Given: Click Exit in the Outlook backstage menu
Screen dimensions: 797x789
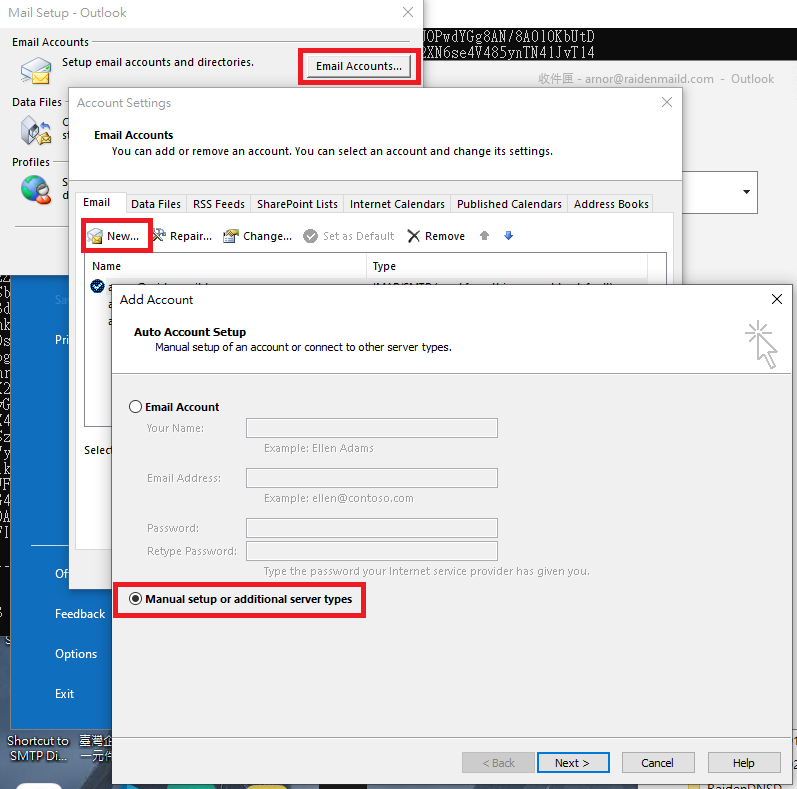Looking at the screenshot, I should tap(65, 693).
